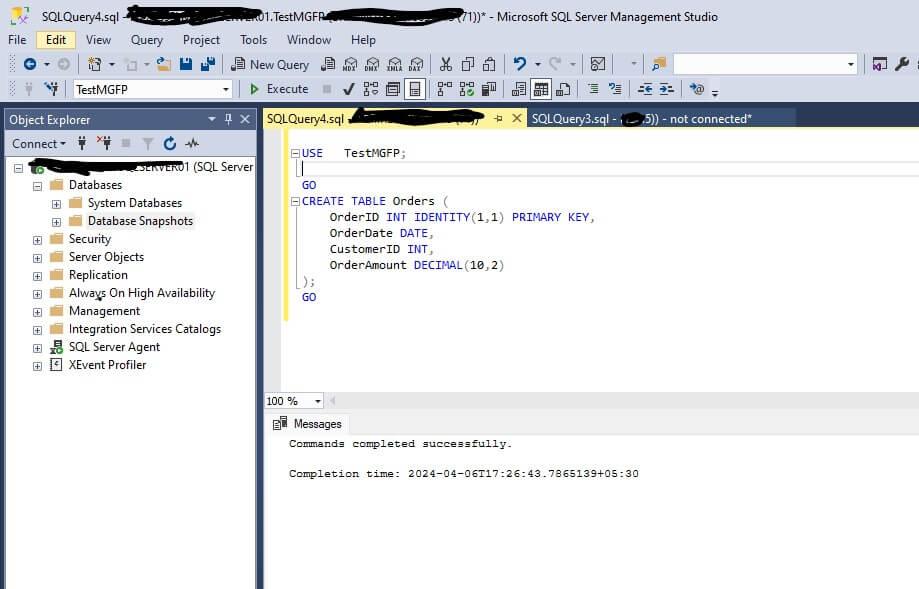The image size is (919, 589).
Task: Toggle auto-hide pin on Object Explorer
Action: click(x=228, y=119)
